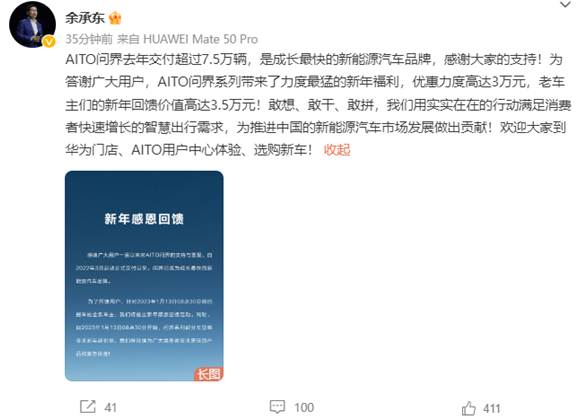Viewport: 587px width, 418px height.
Task: Click the repost count 41
Action: pyautogui.click(x=110, y=407)
